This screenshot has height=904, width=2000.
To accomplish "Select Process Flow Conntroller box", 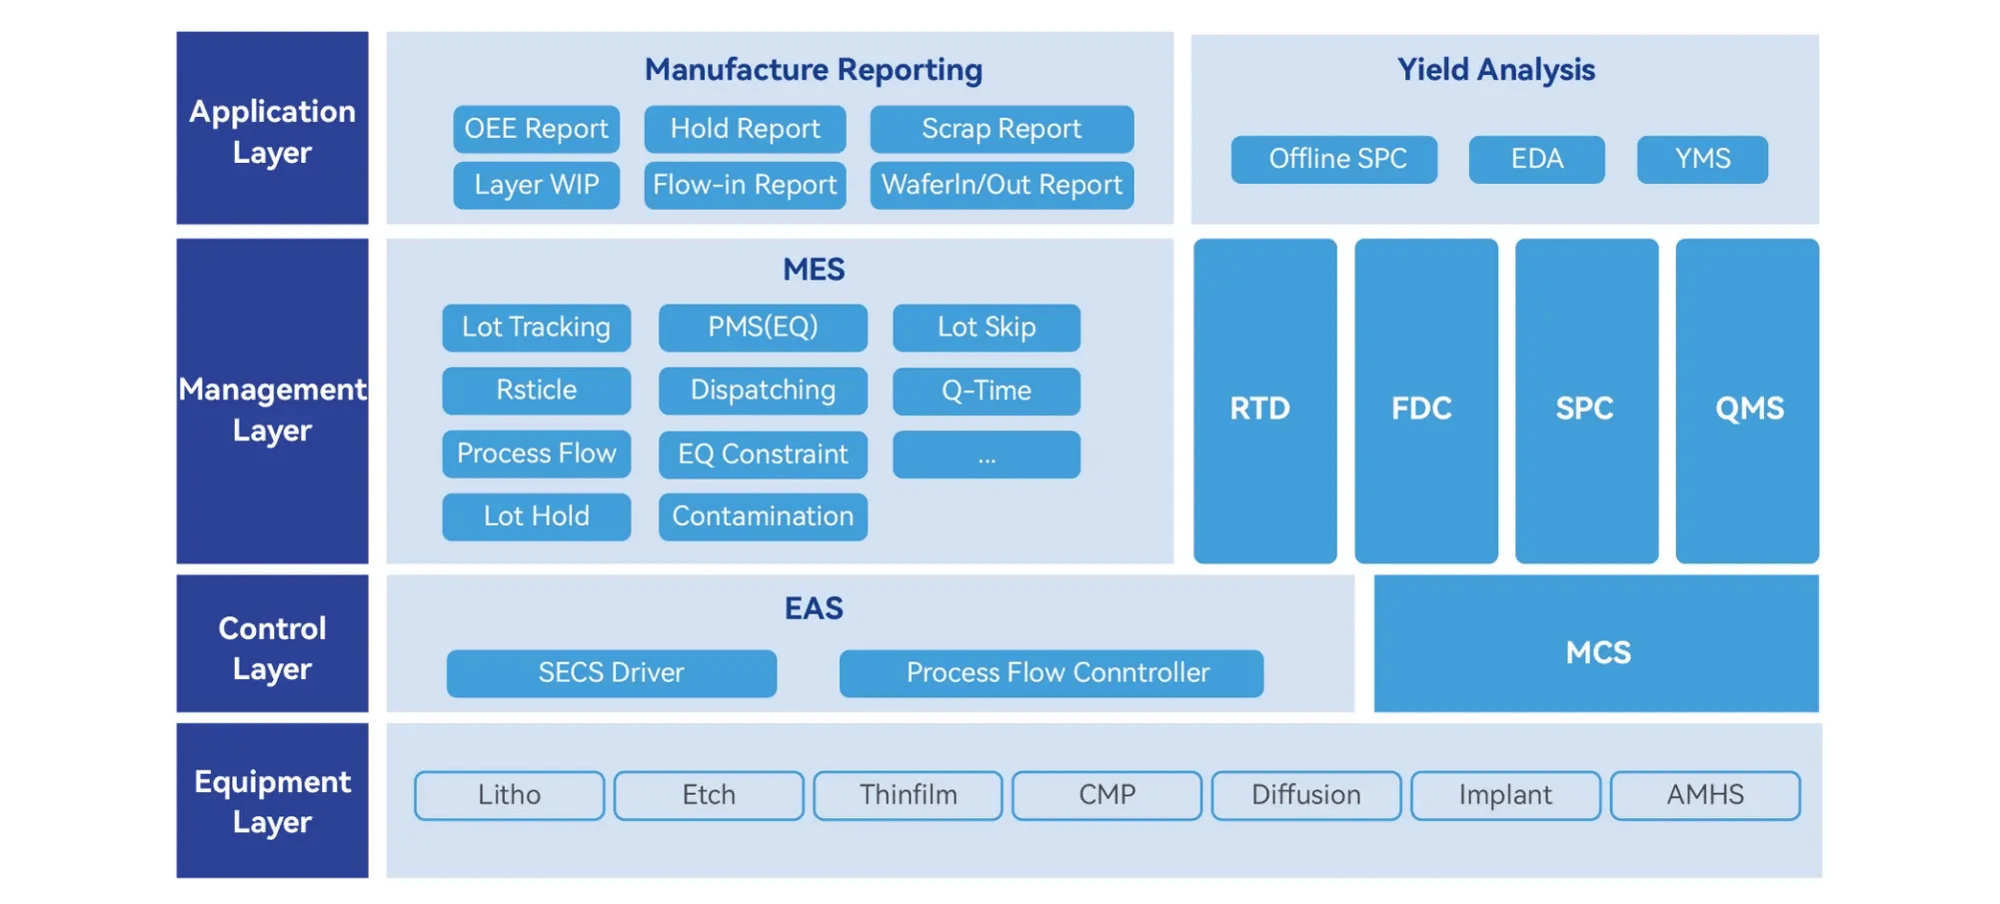I will pos(1051,673).
